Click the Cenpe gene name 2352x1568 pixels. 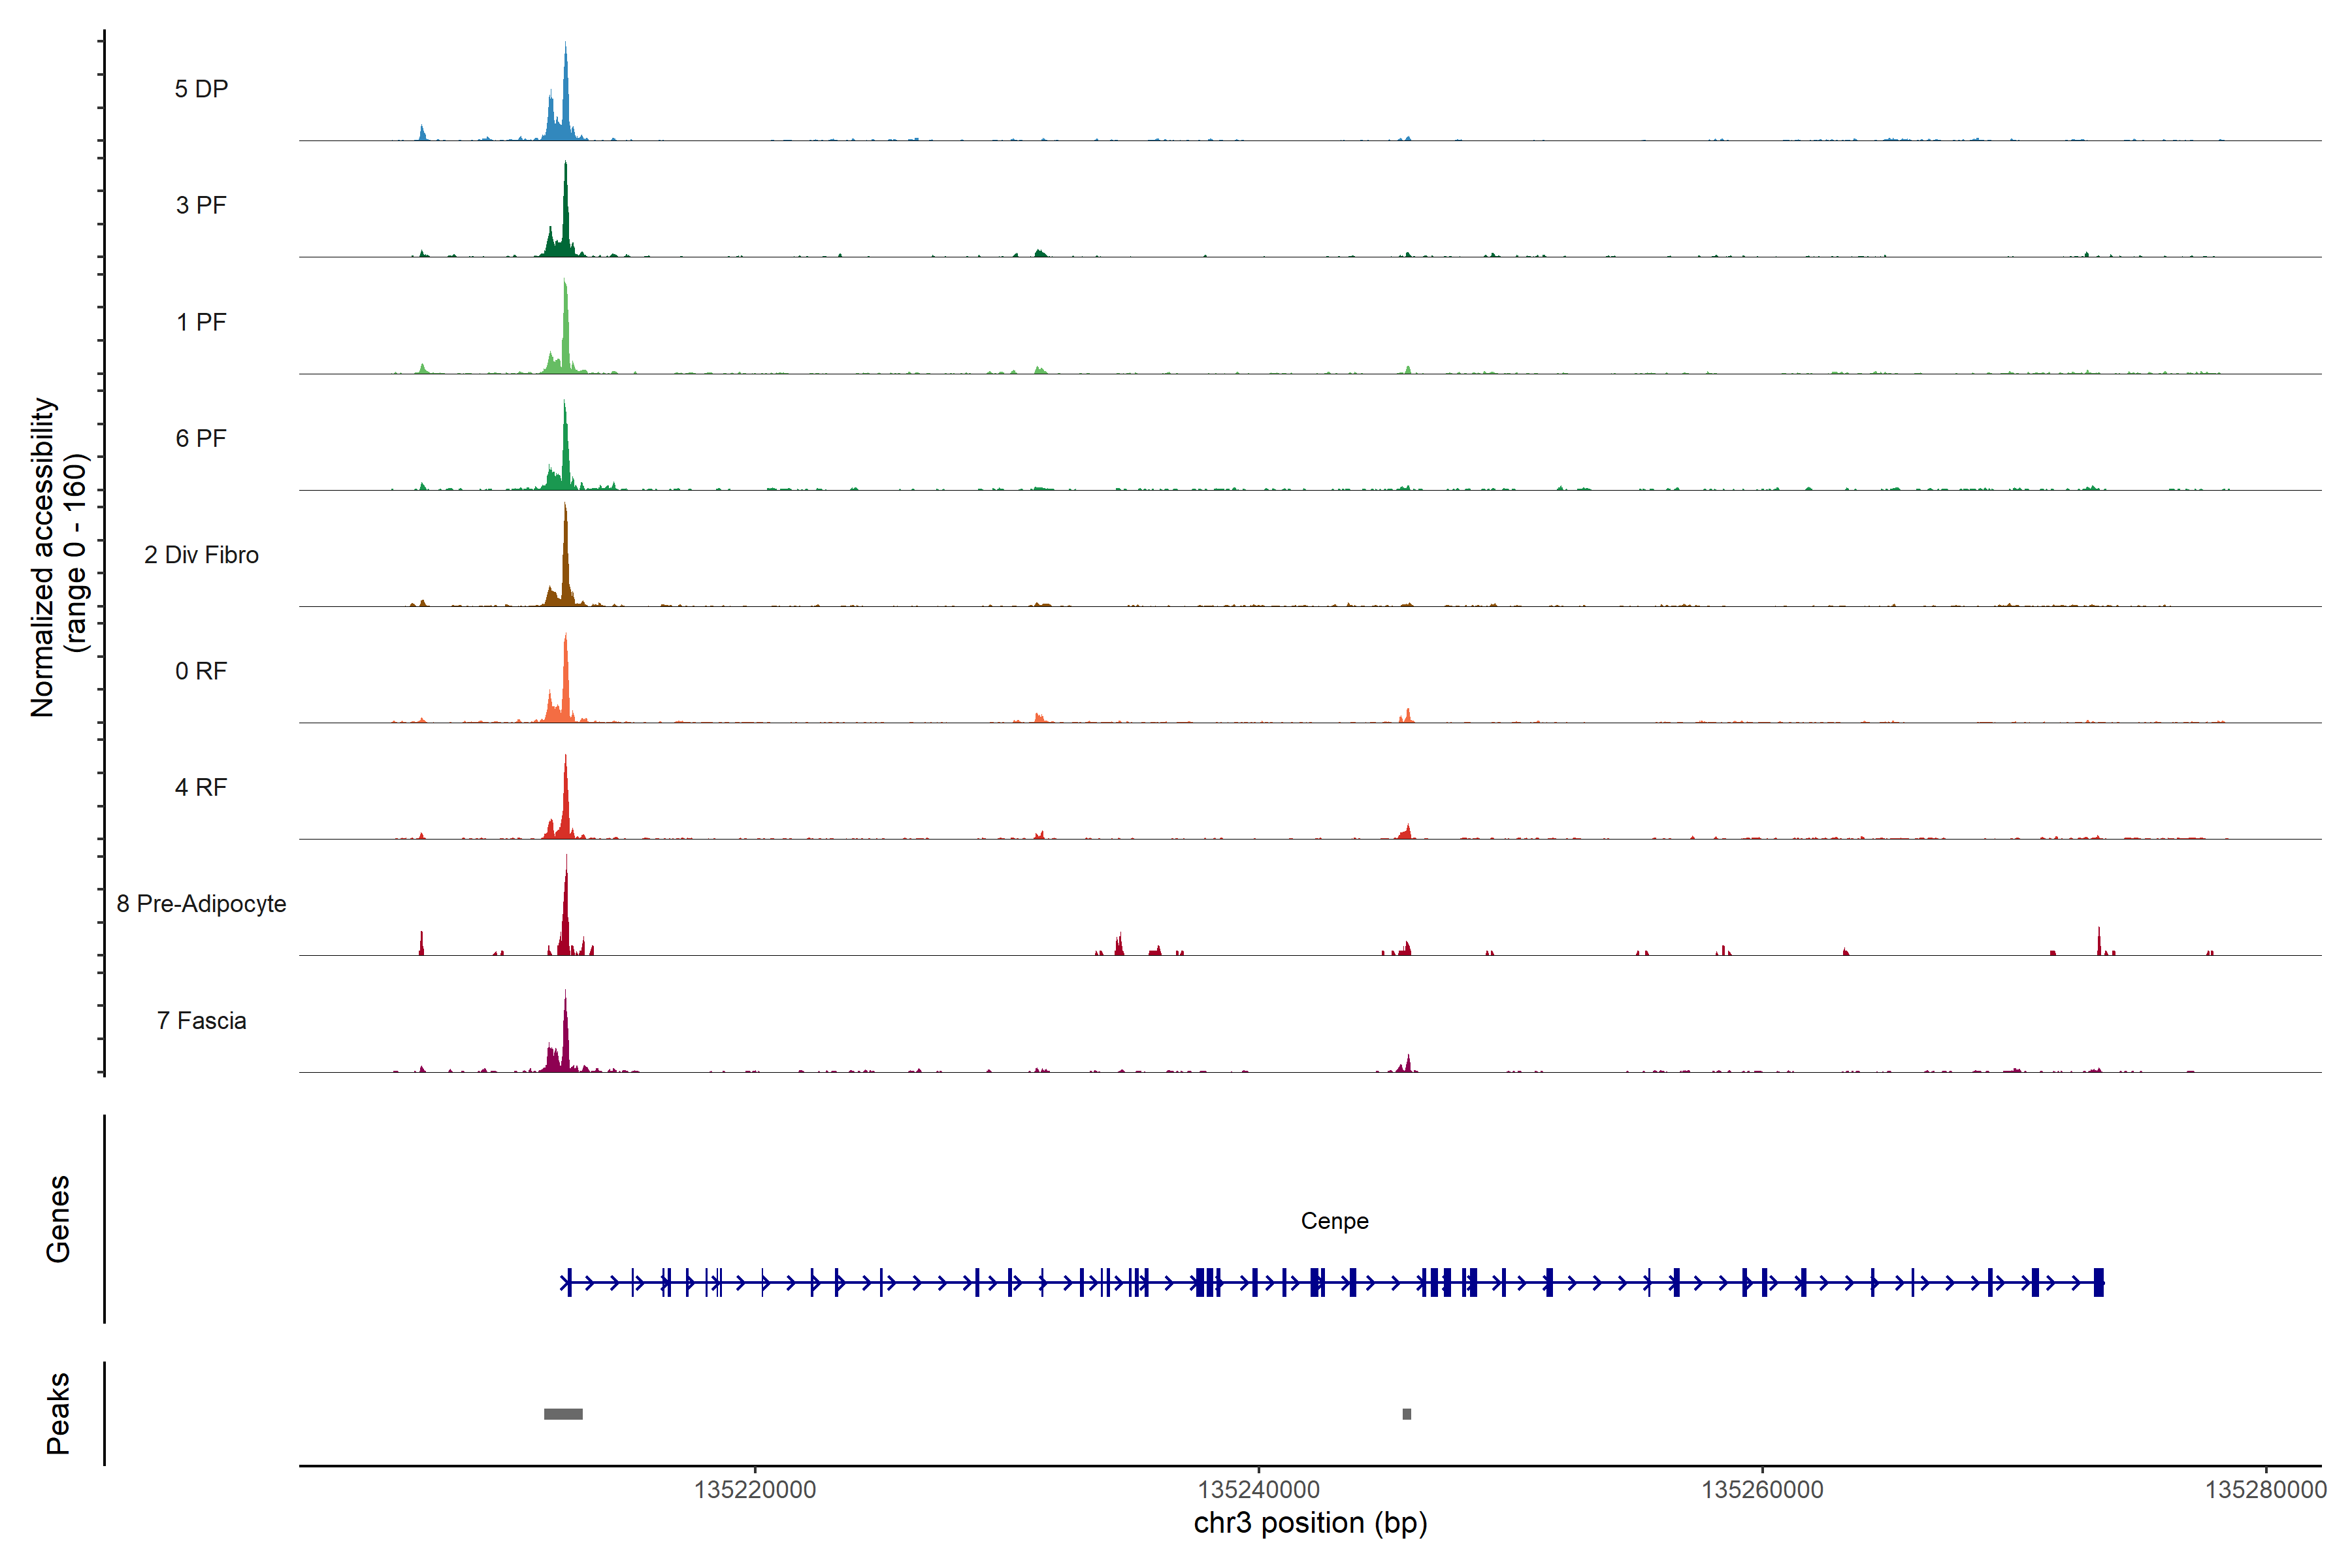[1334, 1221]
